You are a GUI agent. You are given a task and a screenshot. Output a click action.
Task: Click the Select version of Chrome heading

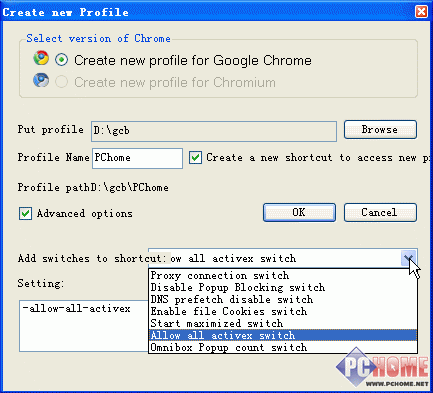pyautogui.click(x=98, y=39)
